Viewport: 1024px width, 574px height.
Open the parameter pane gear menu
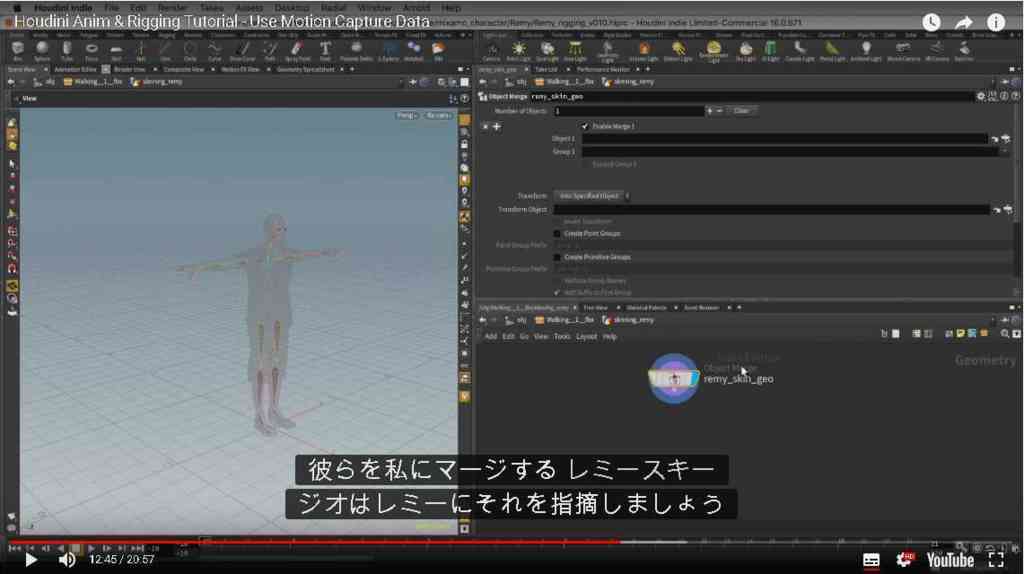coord(980,96)
